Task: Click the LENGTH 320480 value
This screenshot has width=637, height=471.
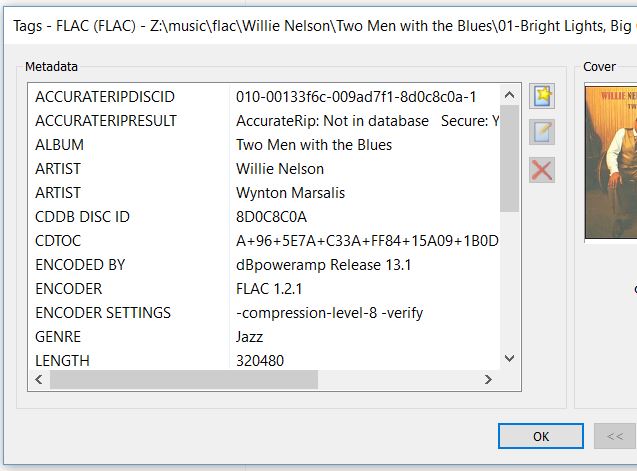Action: (x=261, y=361)
